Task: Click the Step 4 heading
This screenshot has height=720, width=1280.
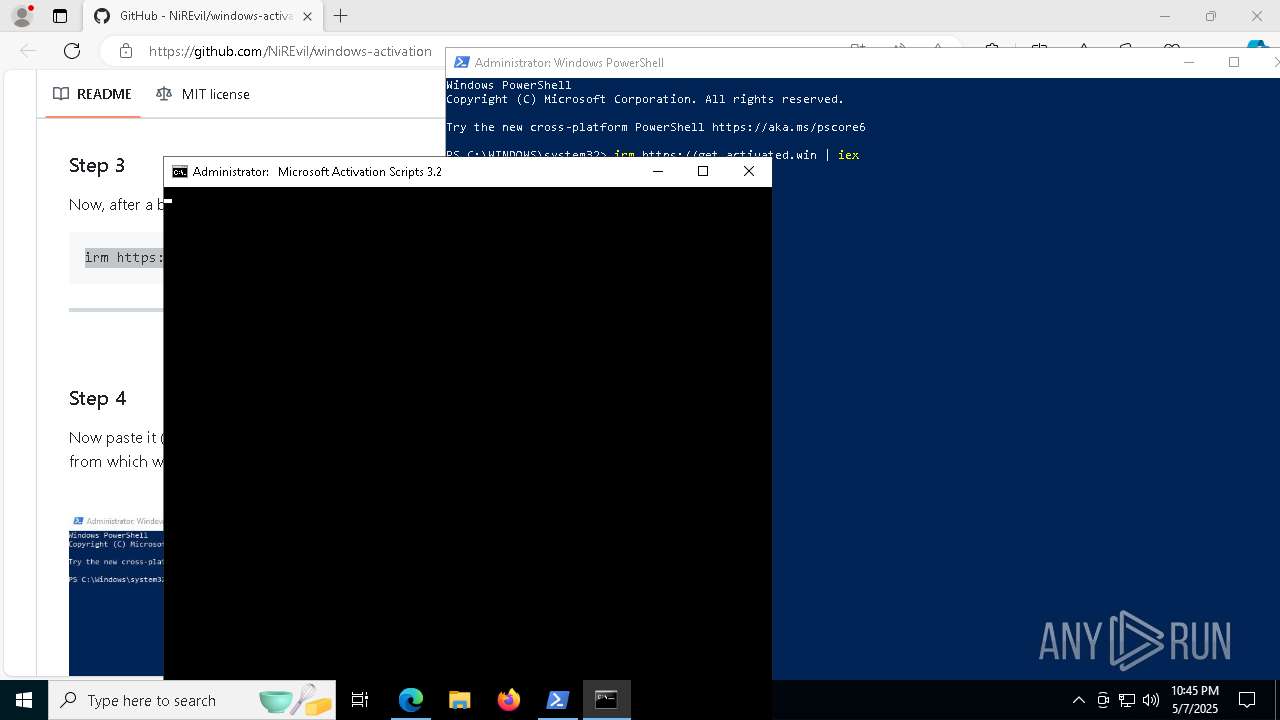Action: tap(97, 398)
